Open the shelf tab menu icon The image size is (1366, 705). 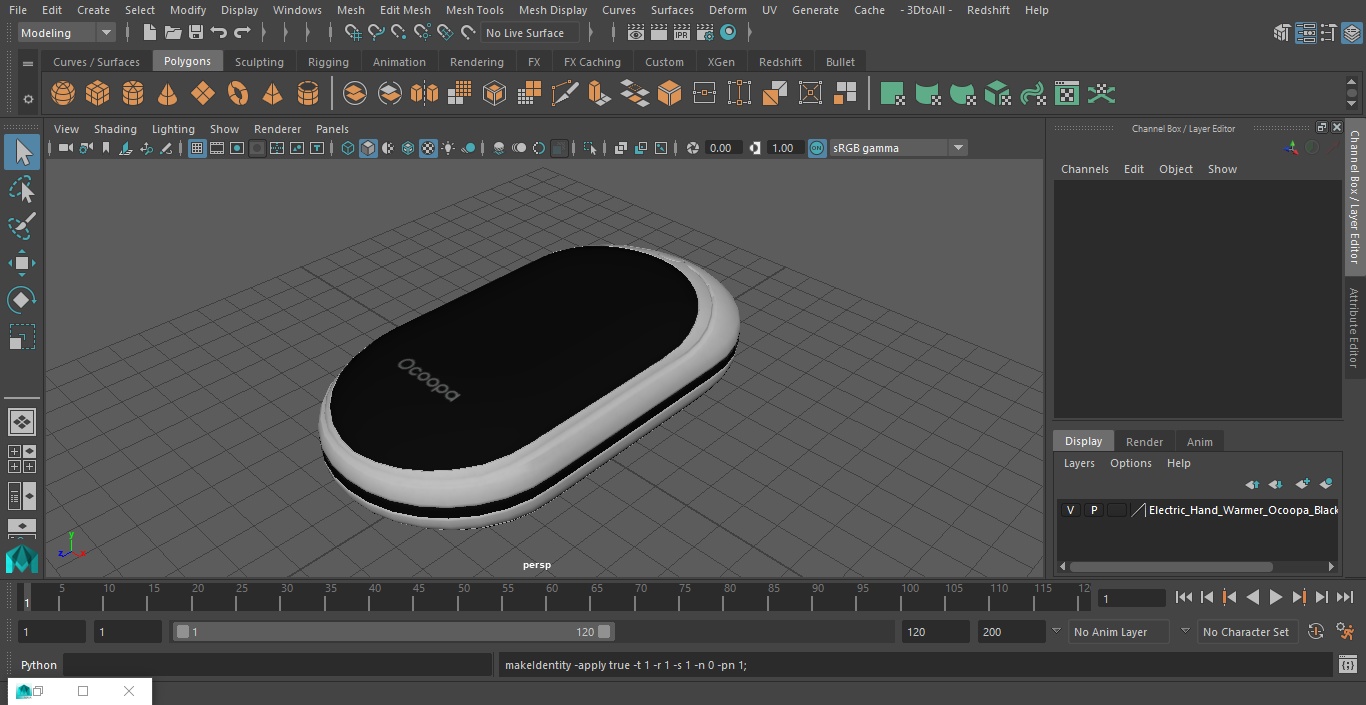28,63
